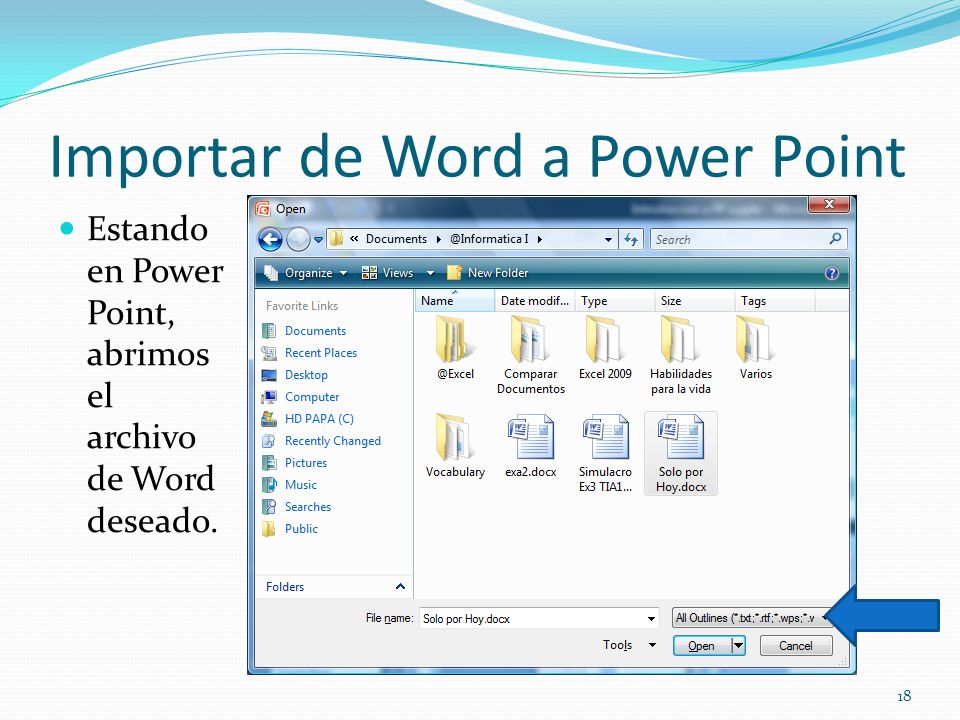960x720 pixels.
Task: Click @Informatica I in address breadcrumb
Action: pyautogui.click(x=489, y=239)
